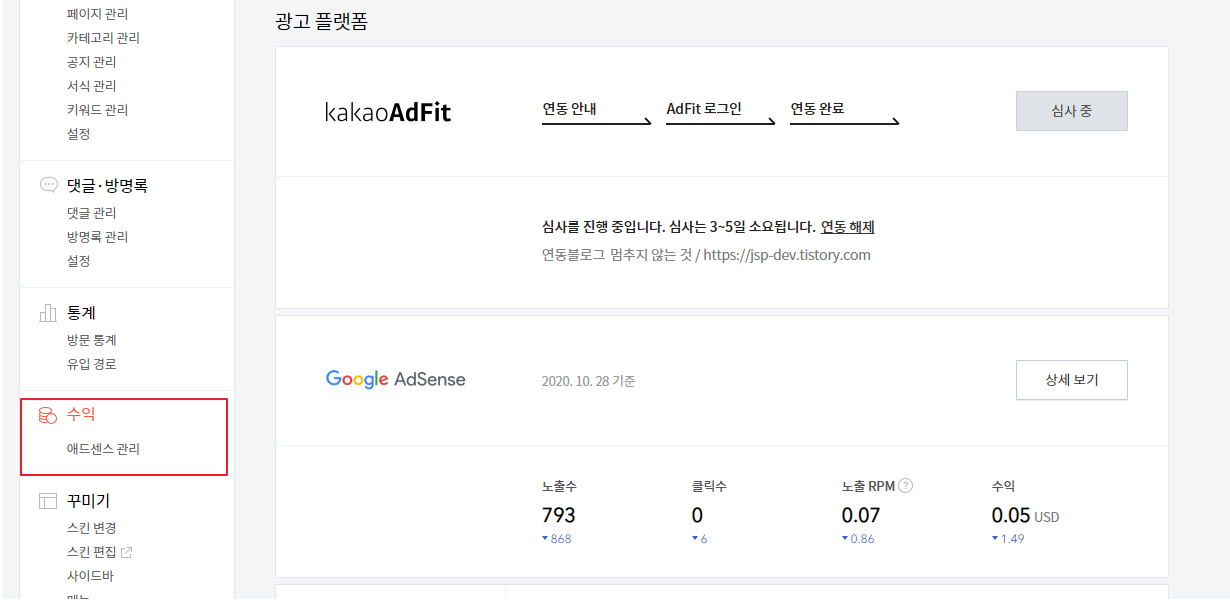Screen dimensions: 1230x604
Task: Open 댓글 관리
Action: tap(91, 213)
